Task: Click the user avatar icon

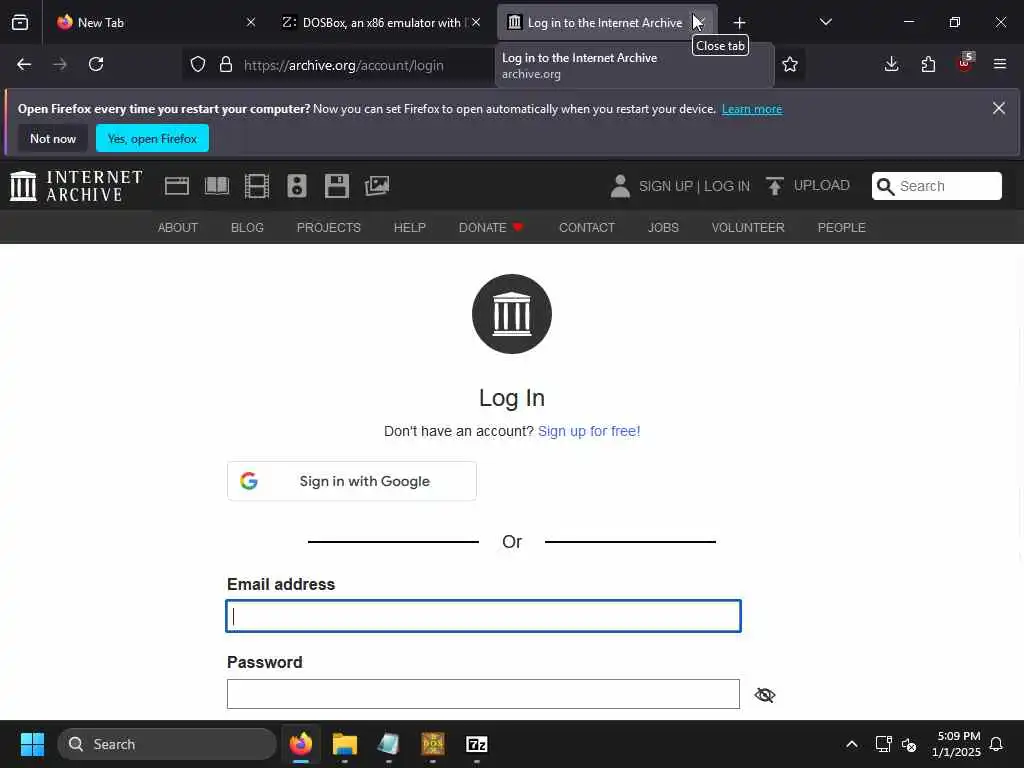Action: pyautogui.click(x=620, y=186)
